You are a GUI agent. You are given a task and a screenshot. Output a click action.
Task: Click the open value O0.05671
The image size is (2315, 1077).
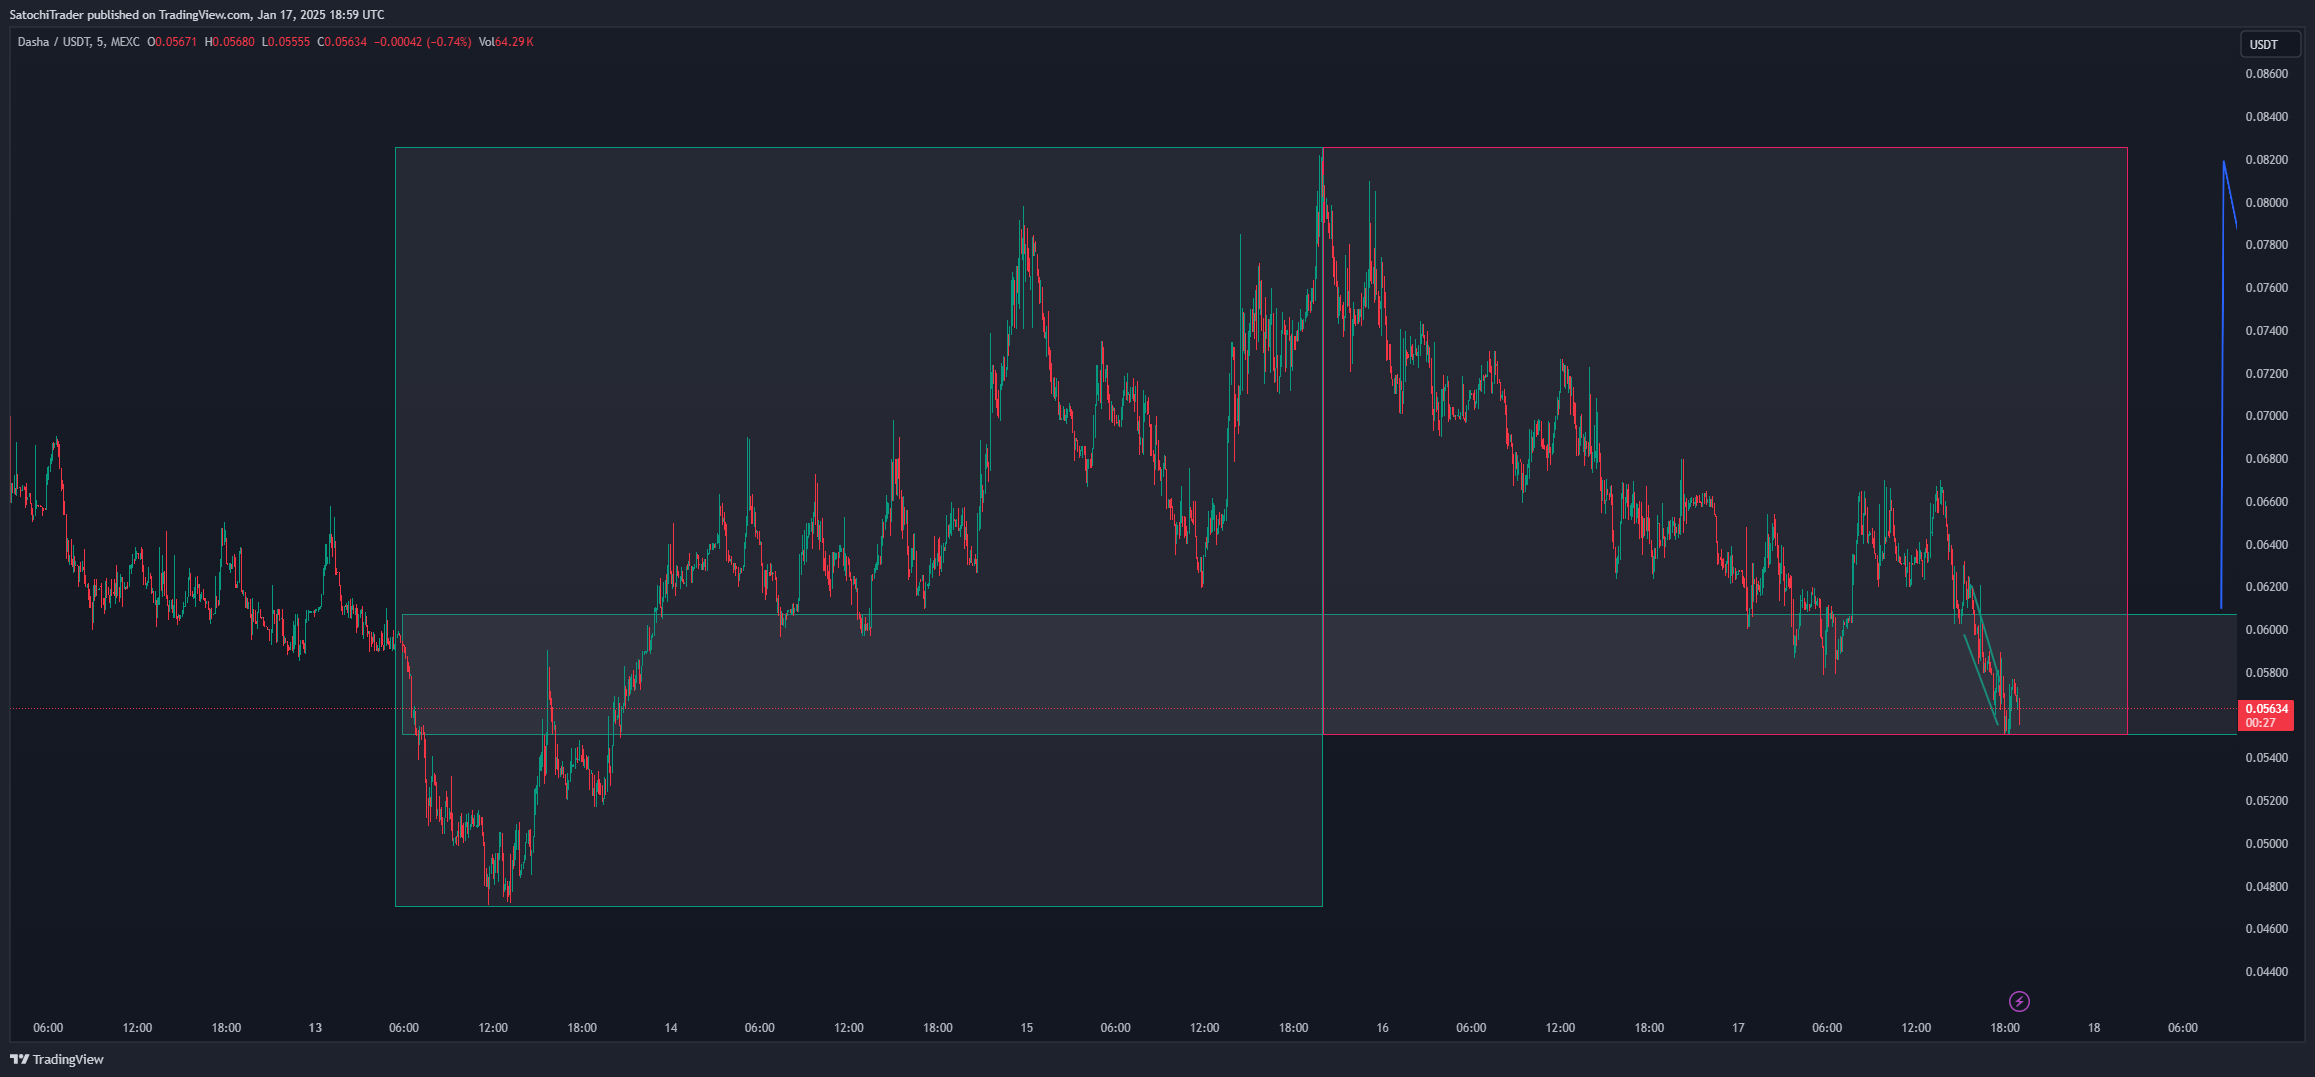(172, 42)
